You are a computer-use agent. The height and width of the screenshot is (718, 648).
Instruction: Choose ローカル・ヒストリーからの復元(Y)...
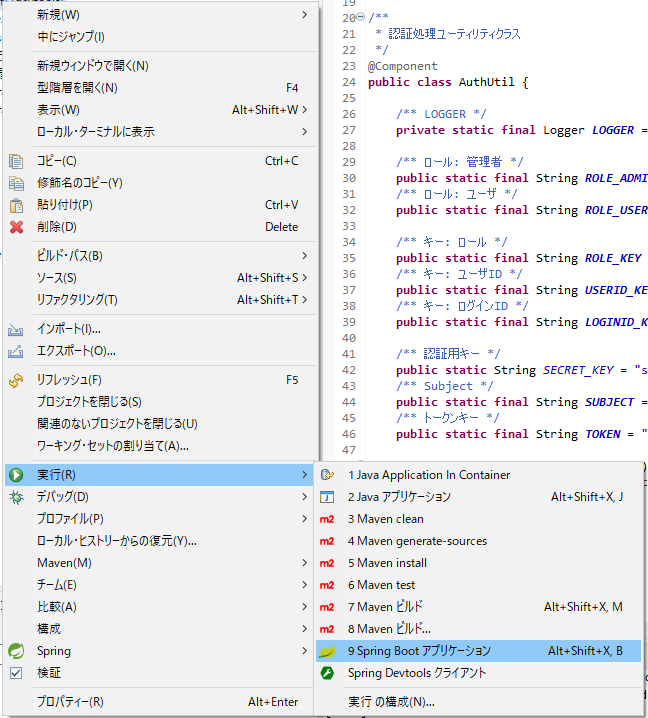(160, 541)
